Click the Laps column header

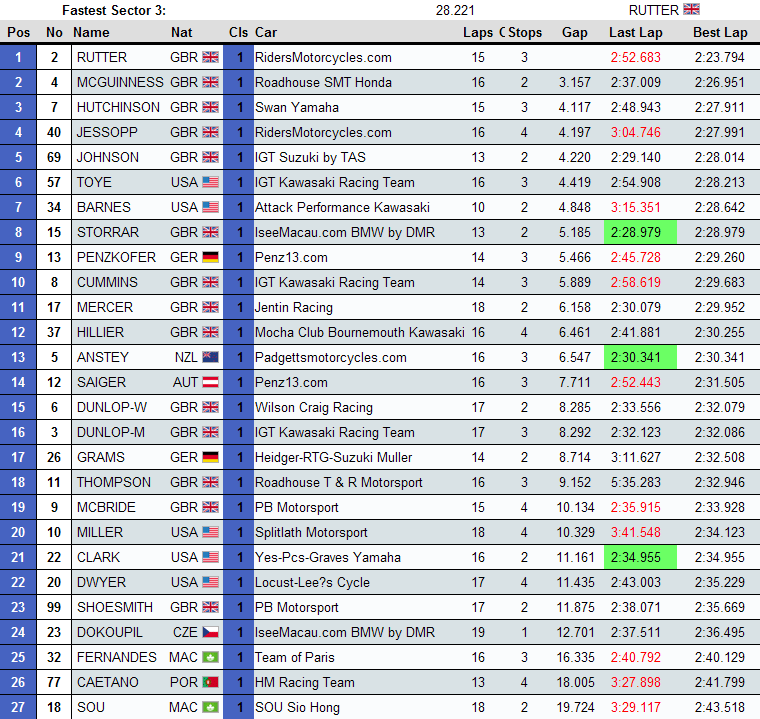tap(478, 32)
